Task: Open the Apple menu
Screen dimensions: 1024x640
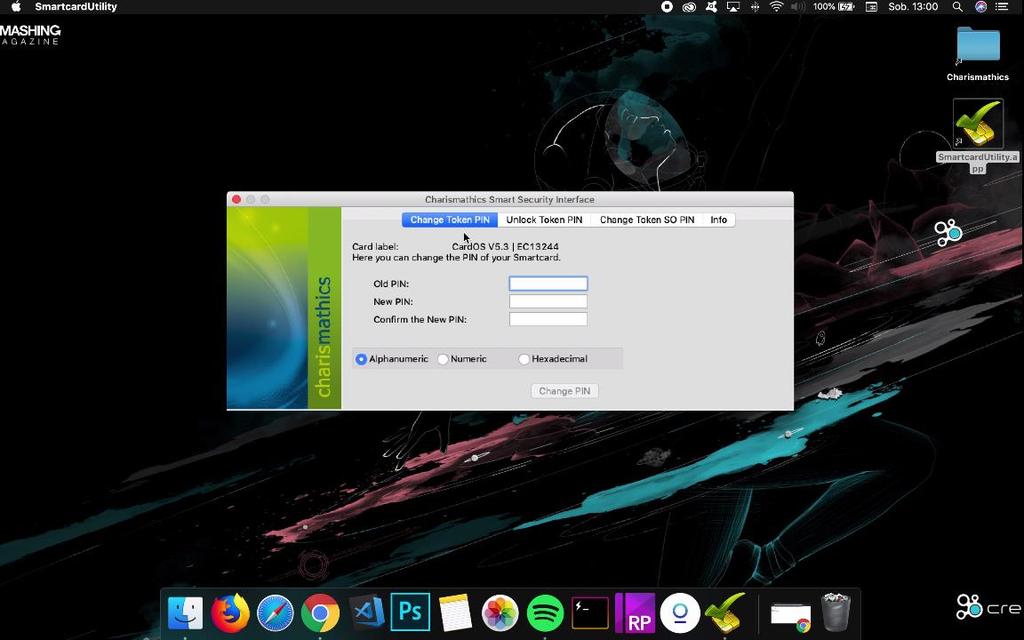Action: point(16,7)
